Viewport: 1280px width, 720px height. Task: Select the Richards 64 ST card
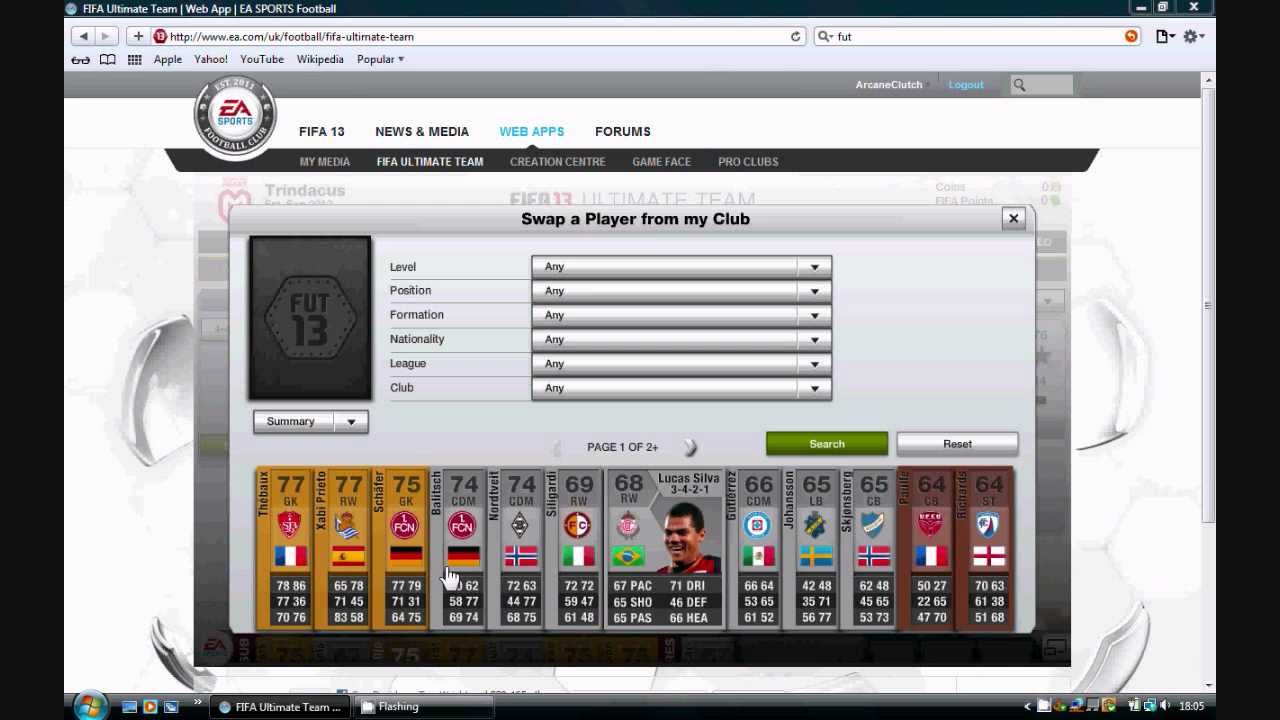click(985, 549)
